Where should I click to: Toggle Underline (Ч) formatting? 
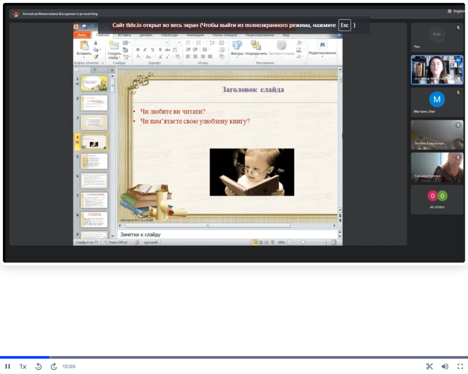[x=152, y=50]
